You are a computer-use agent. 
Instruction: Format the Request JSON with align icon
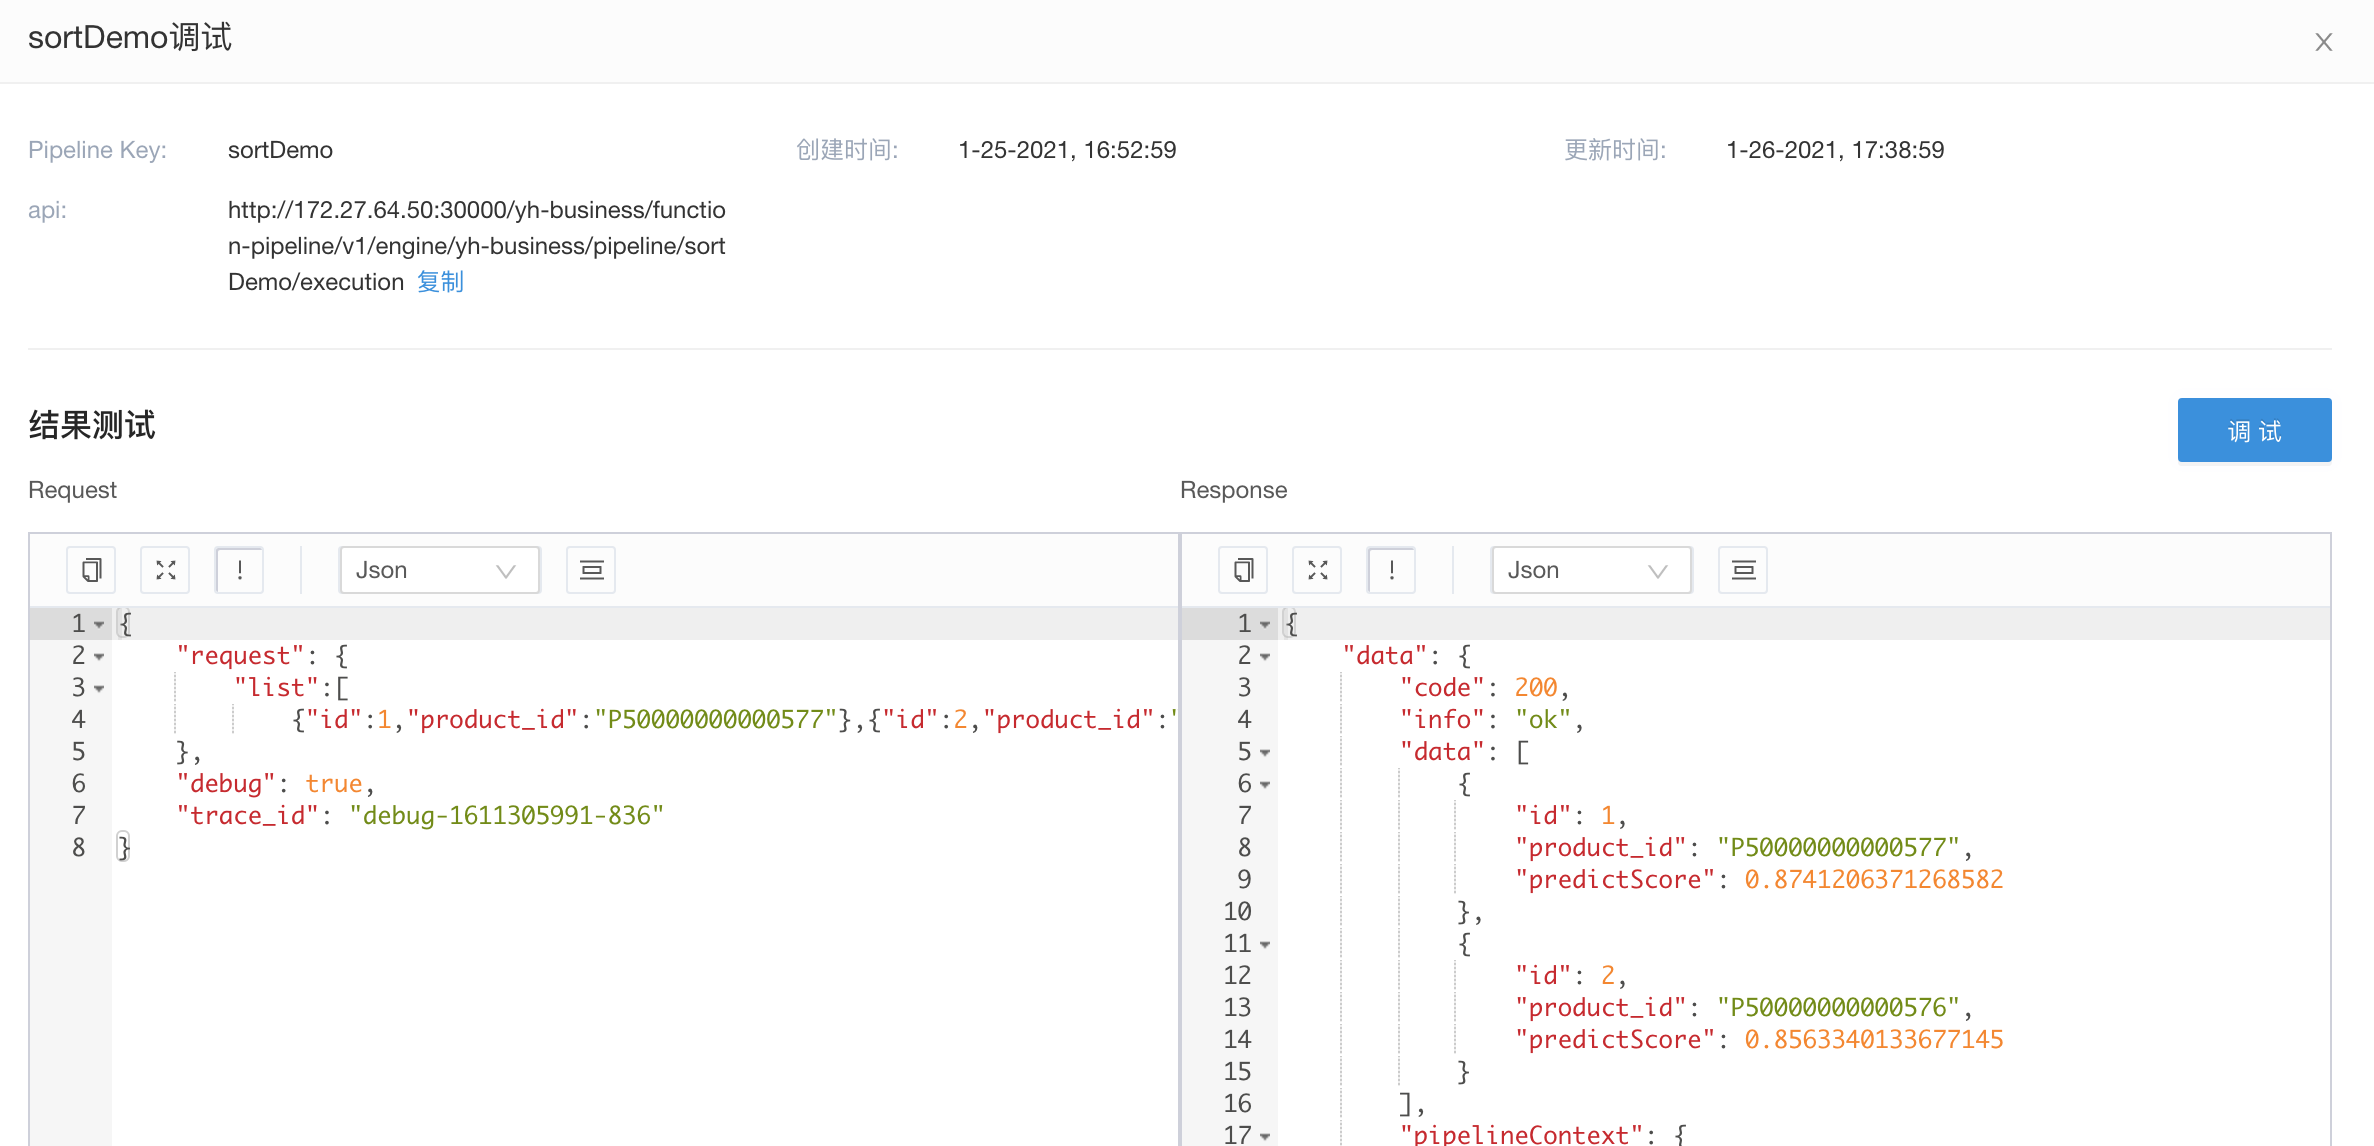point(591,570)
